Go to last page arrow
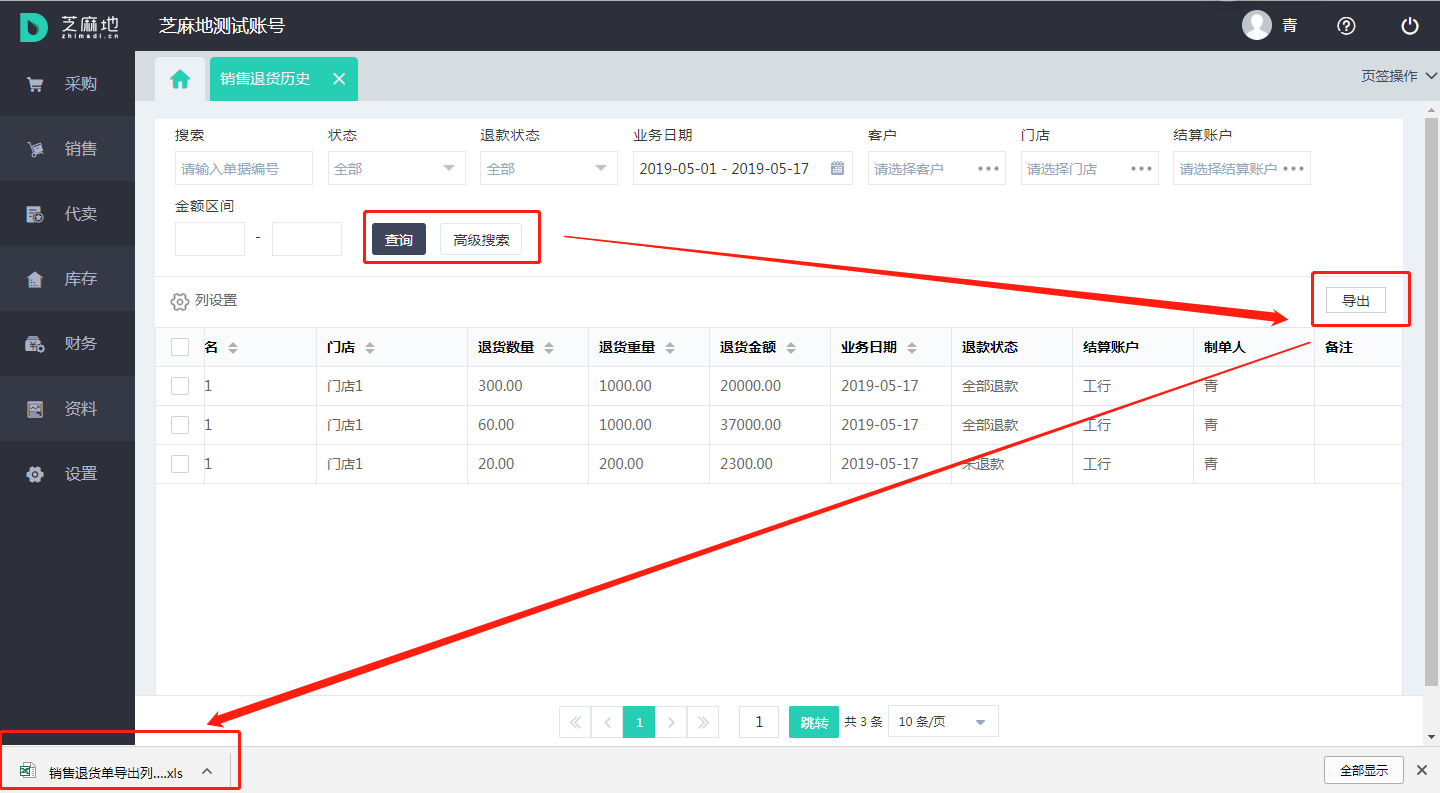1440x793 pixels. (703, 722)
